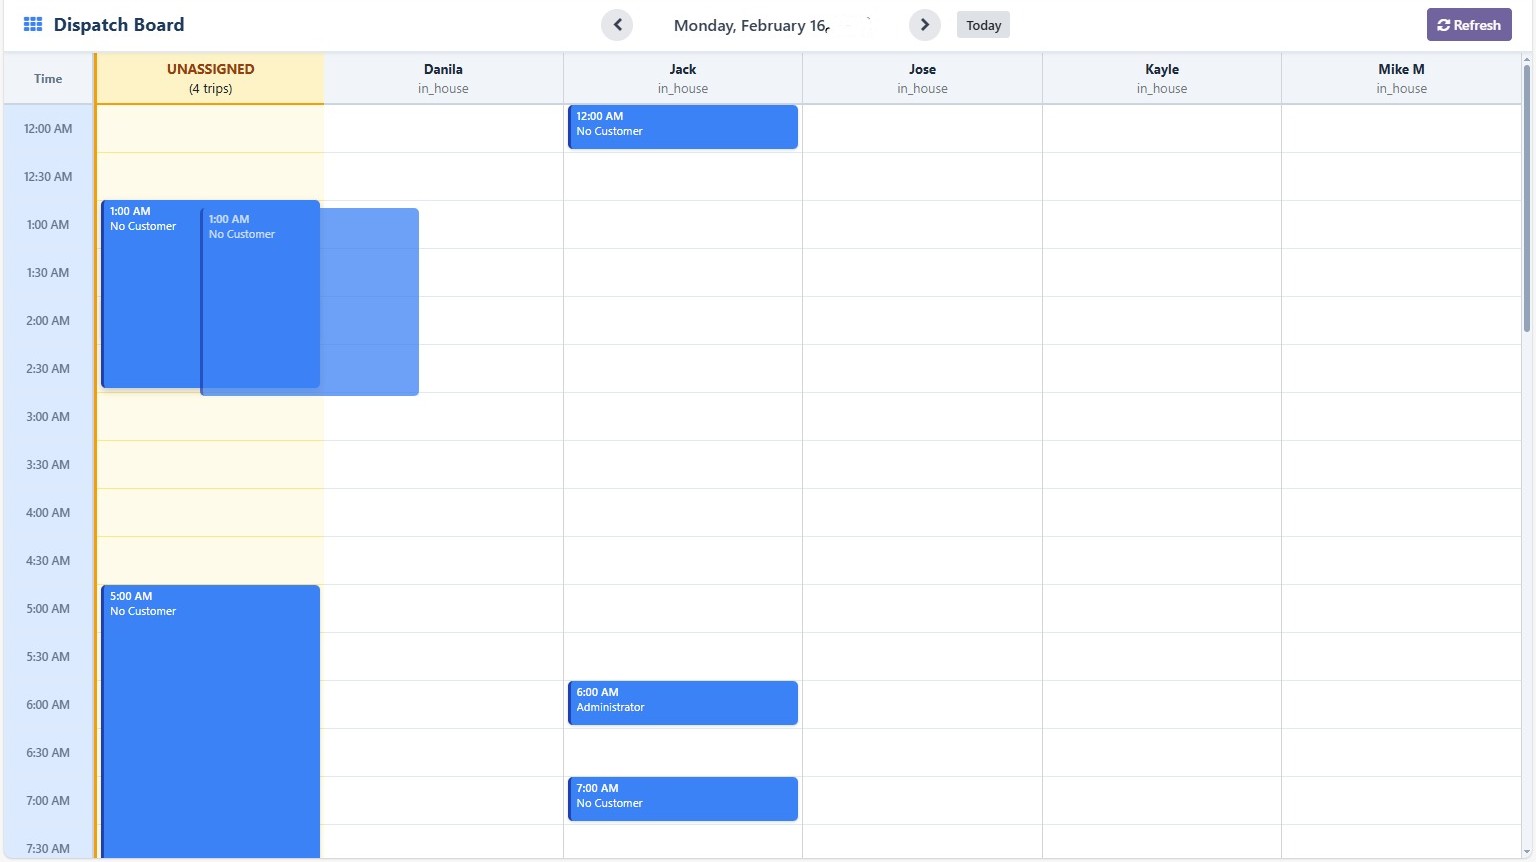Open Jack's 12:00 AM No Customer trip

(682, 127)
